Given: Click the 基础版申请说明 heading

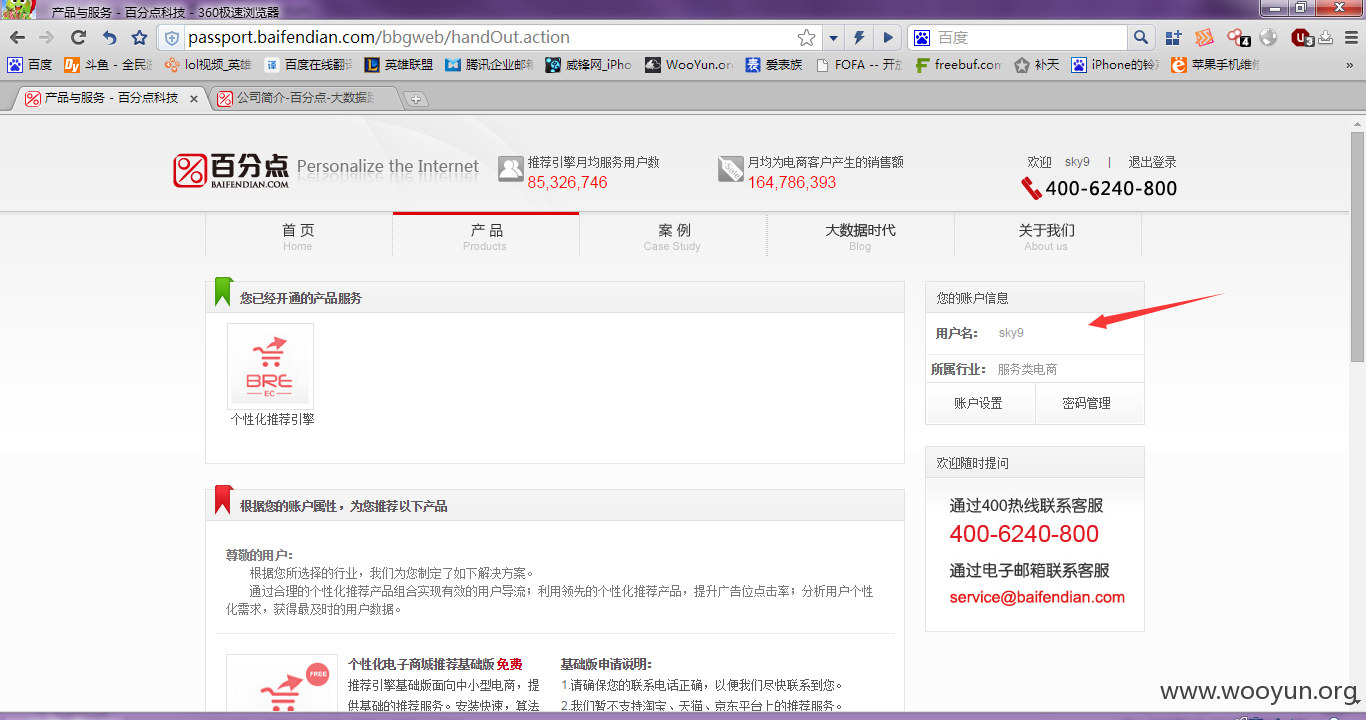Looking at the screenshot, I should 606,664.
